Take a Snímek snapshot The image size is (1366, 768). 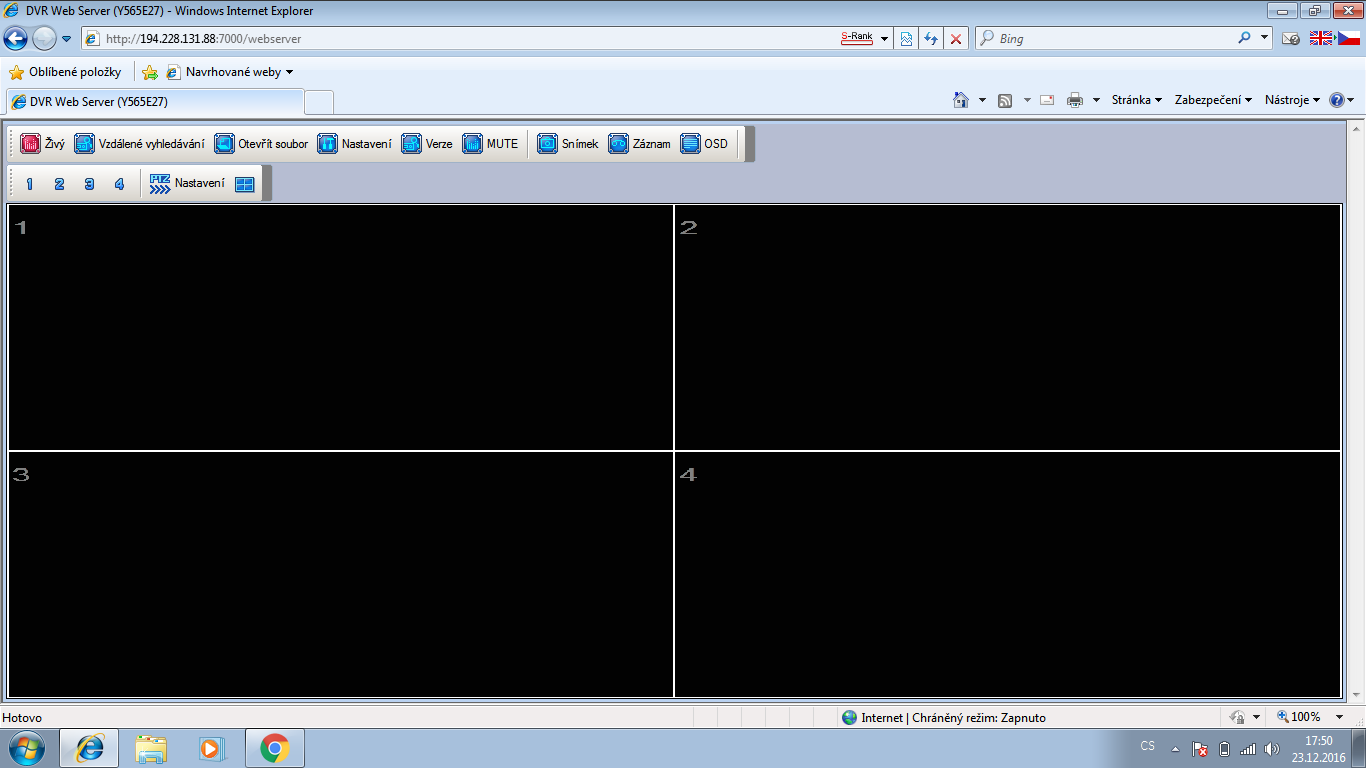(x=568, y=144)
